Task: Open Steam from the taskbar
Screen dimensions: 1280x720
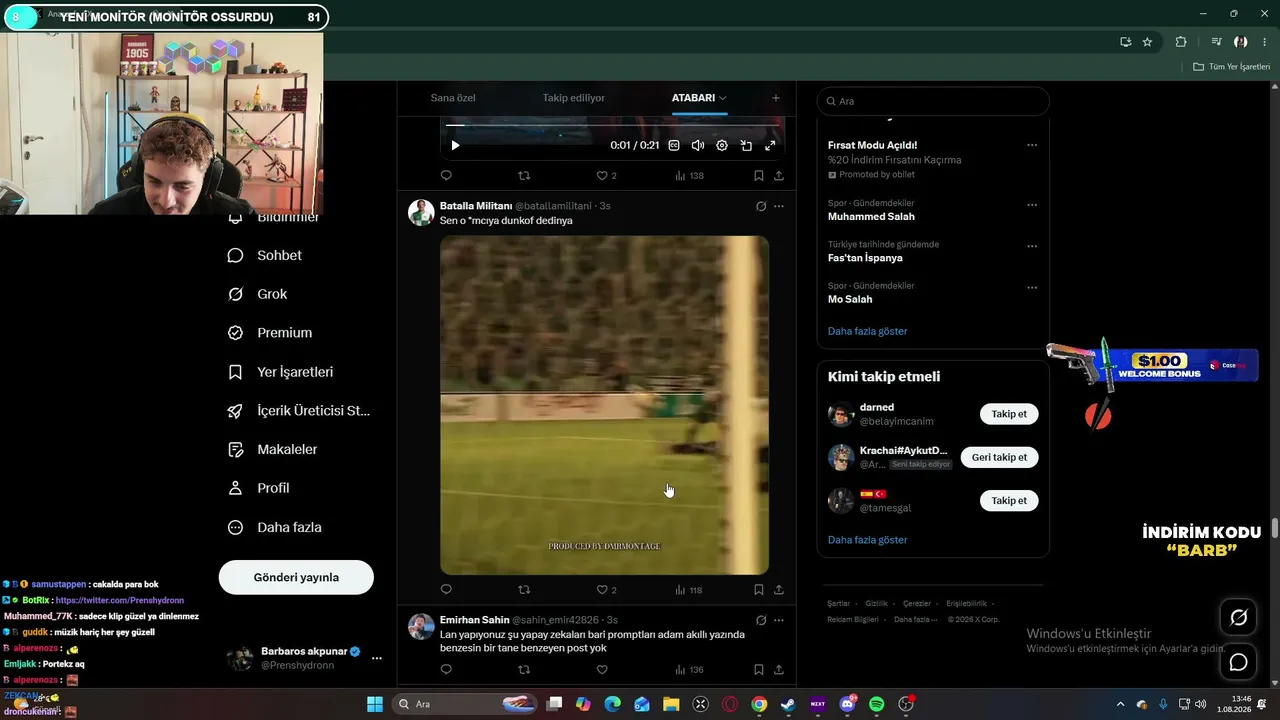Action: (789, 704)
